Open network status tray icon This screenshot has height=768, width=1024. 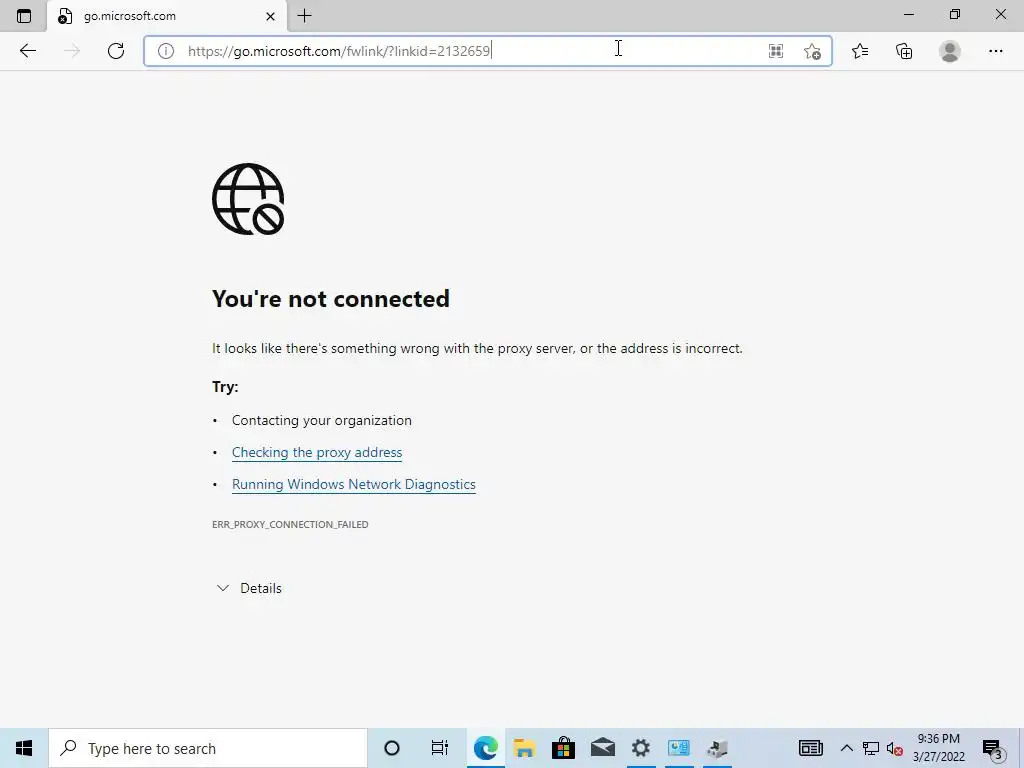point(871,748)
